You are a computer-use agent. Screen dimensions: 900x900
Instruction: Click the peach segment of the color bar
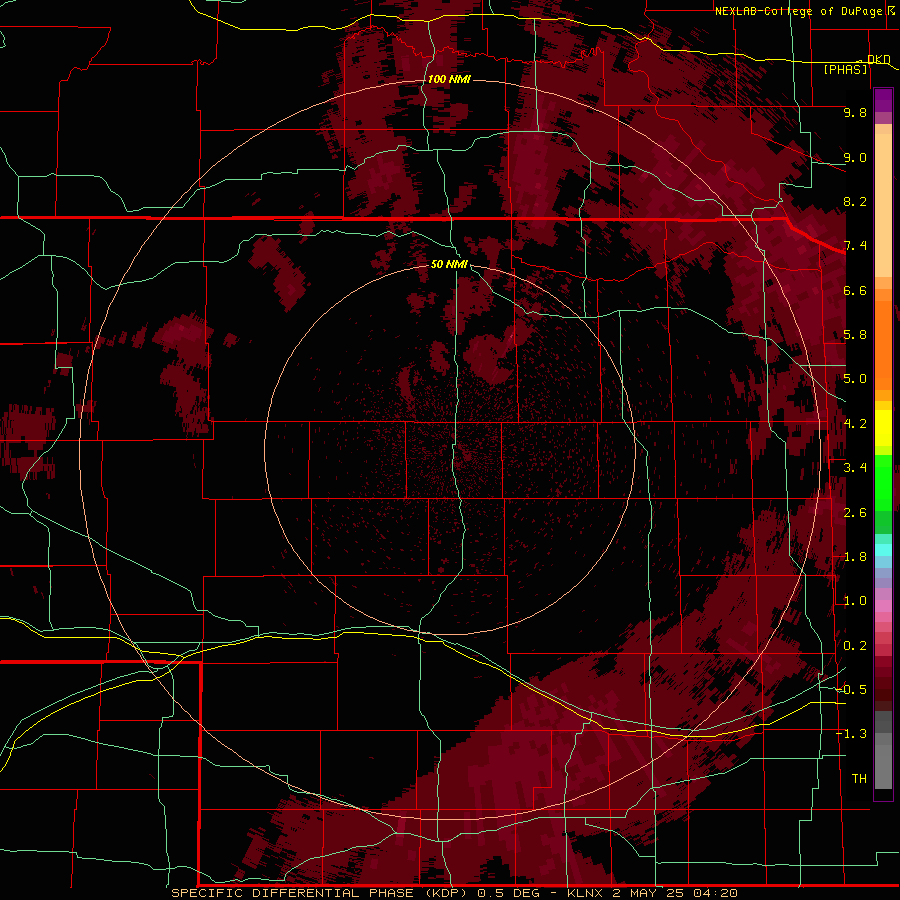coord(883,205)
